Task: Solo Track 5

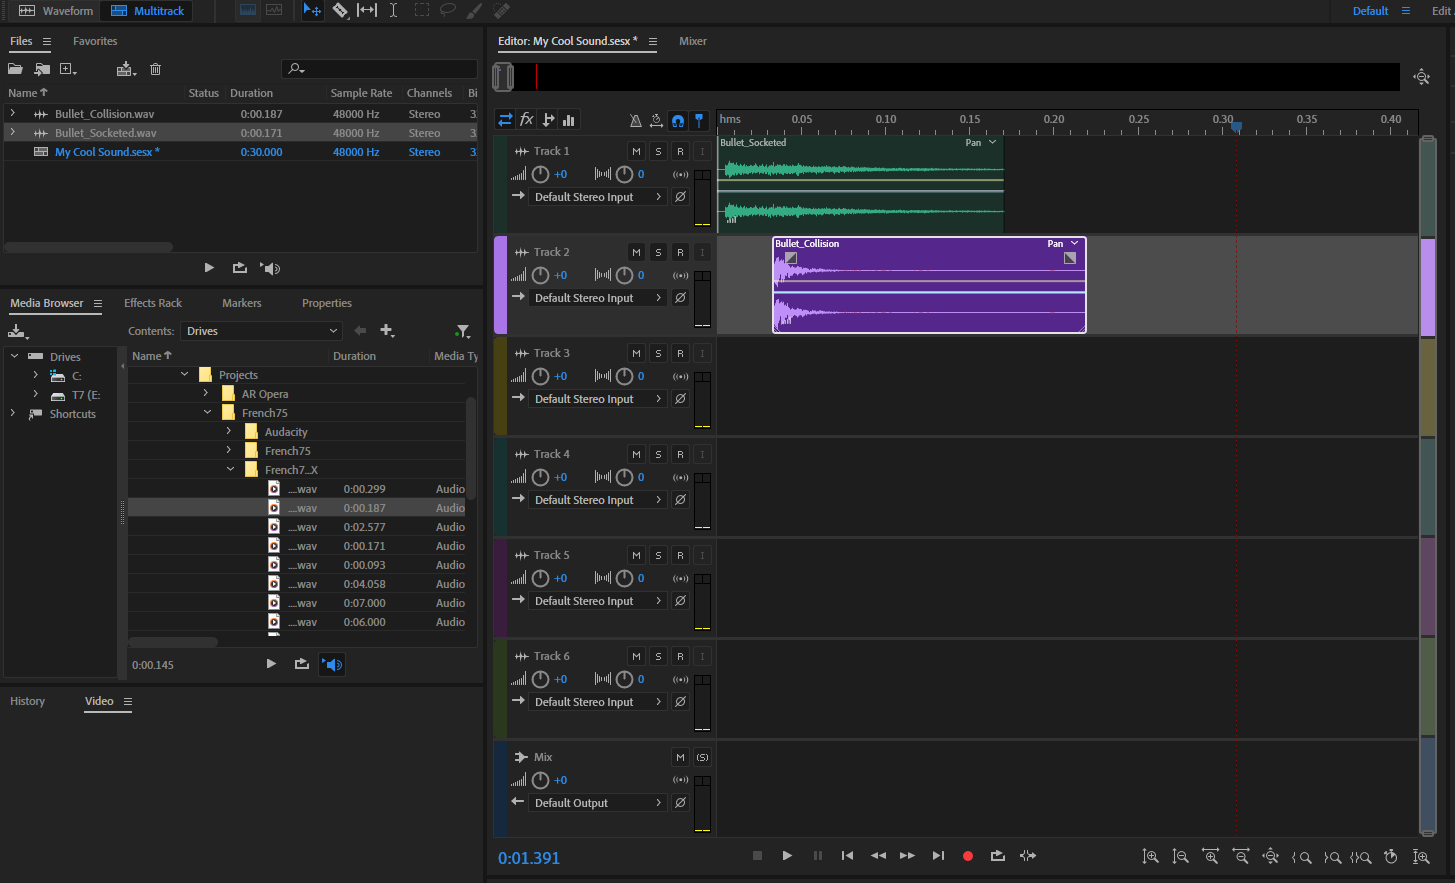Action: 658,555
